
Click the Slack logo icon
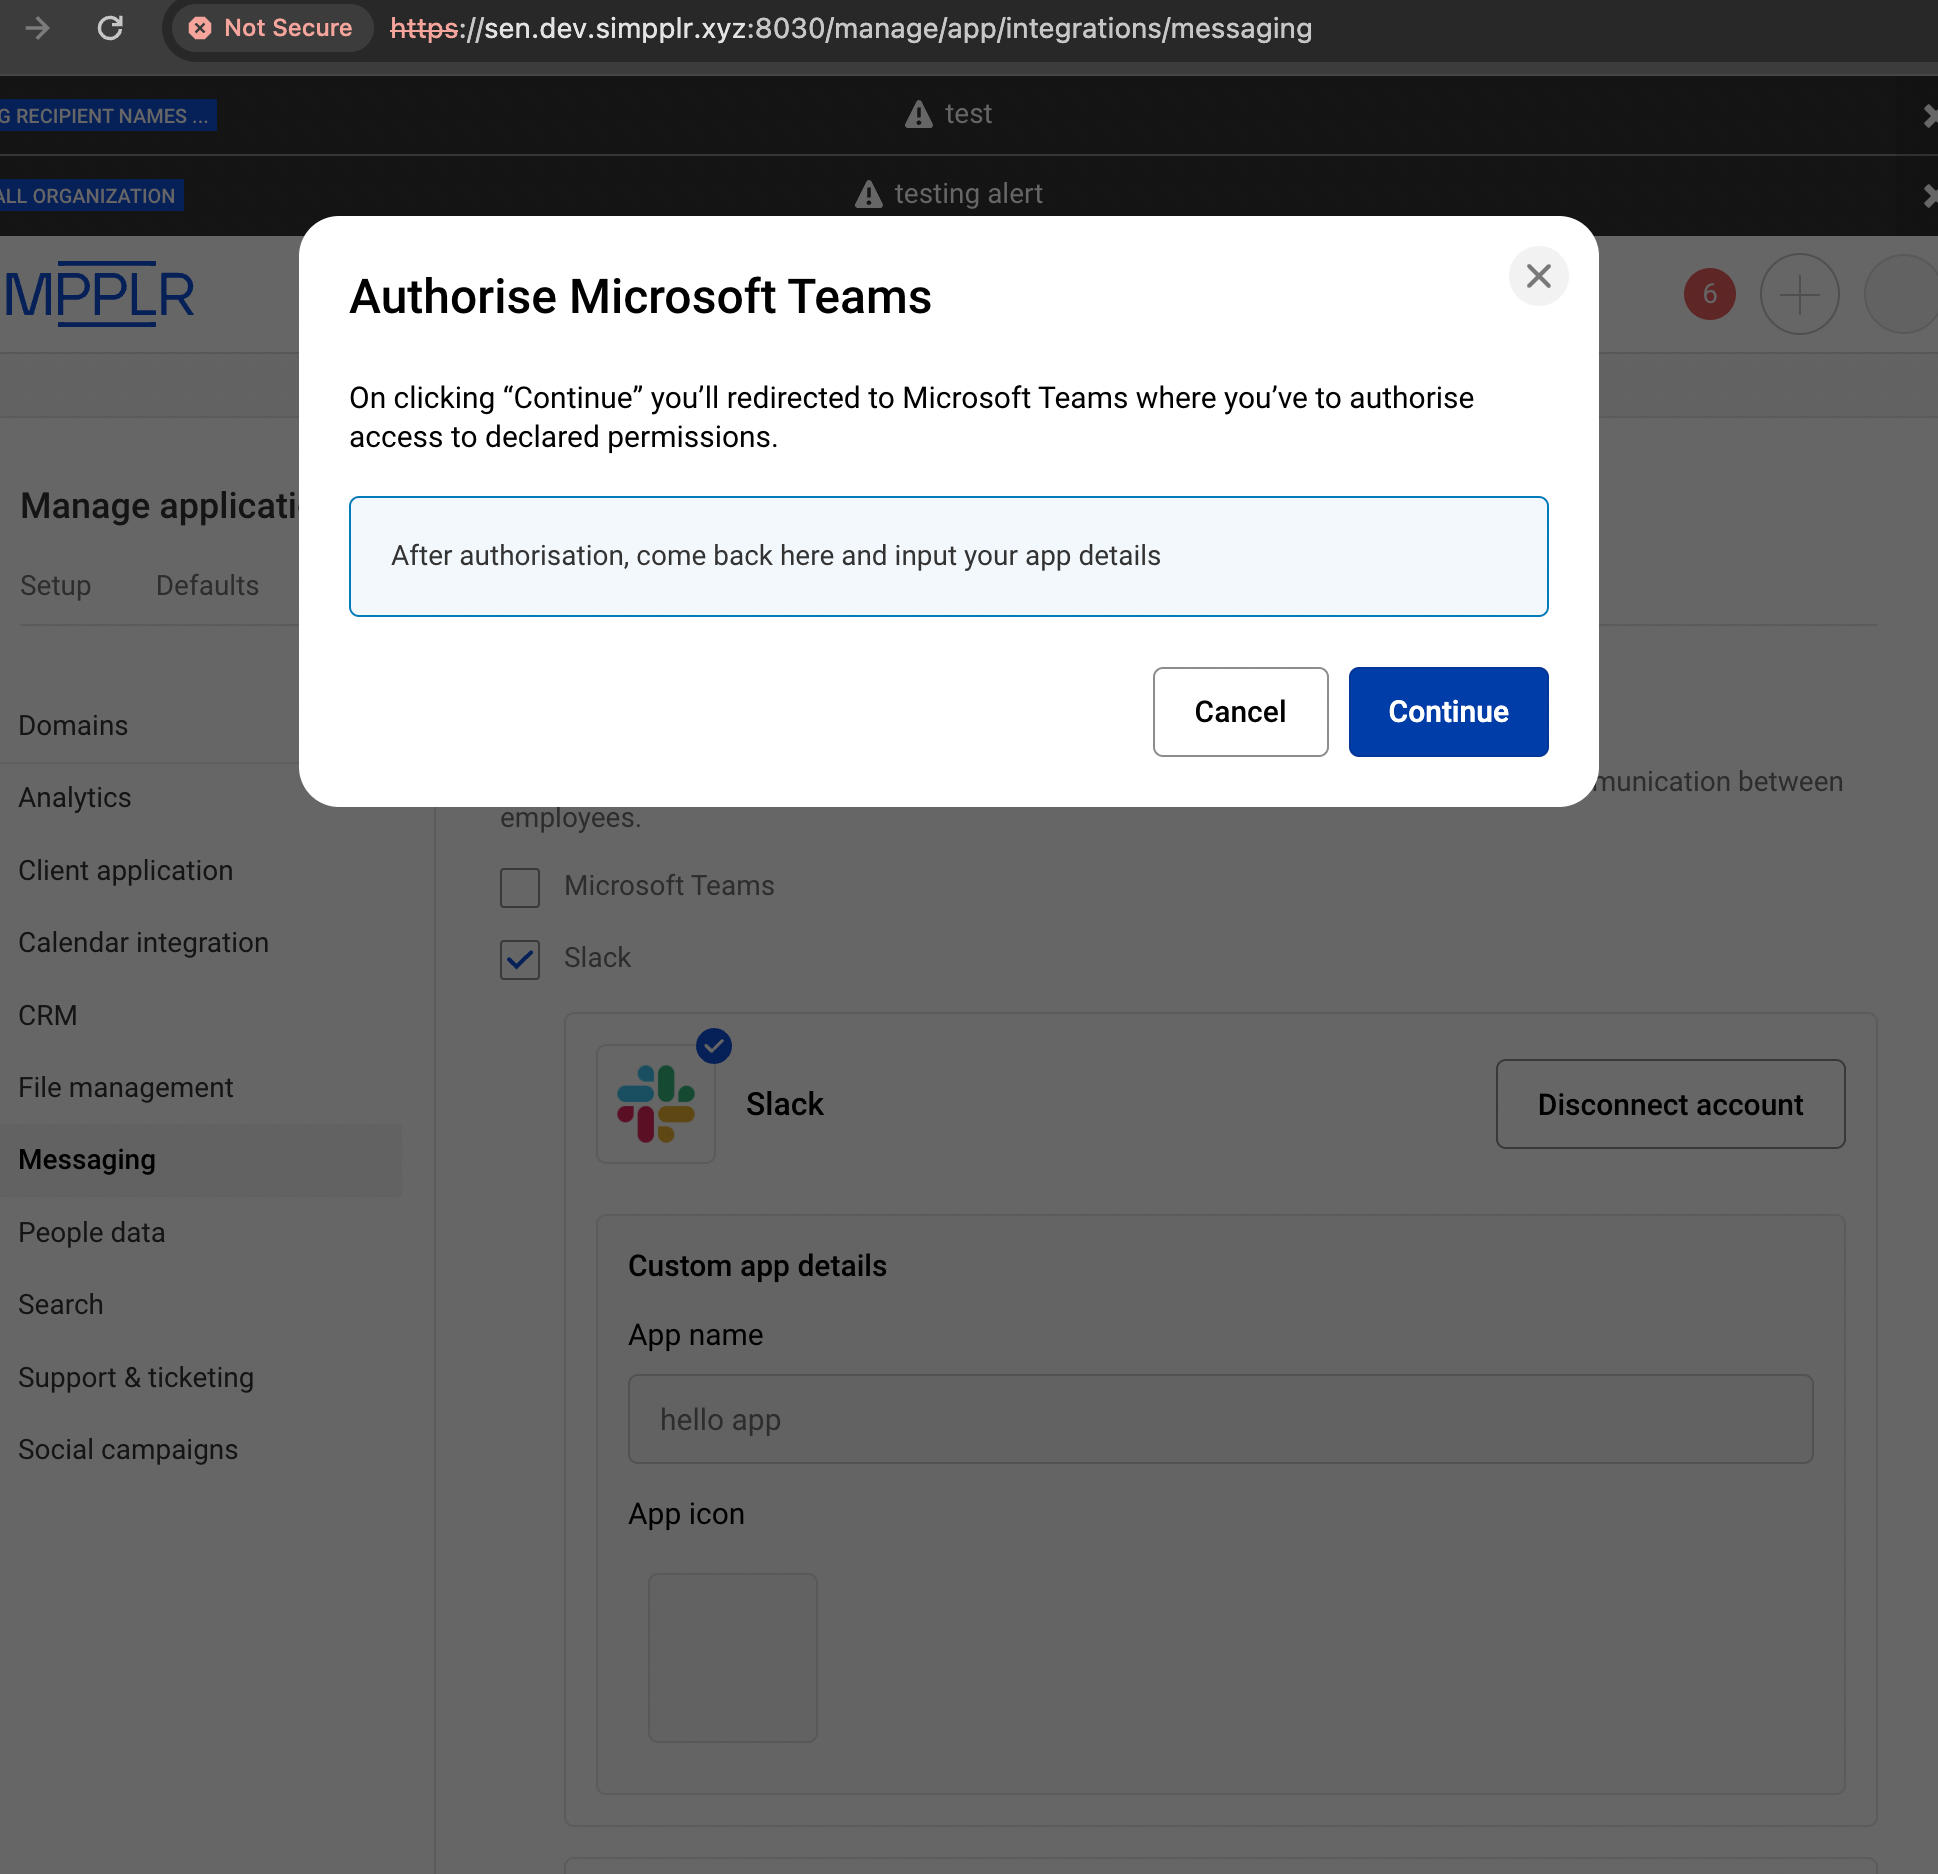656,1104
